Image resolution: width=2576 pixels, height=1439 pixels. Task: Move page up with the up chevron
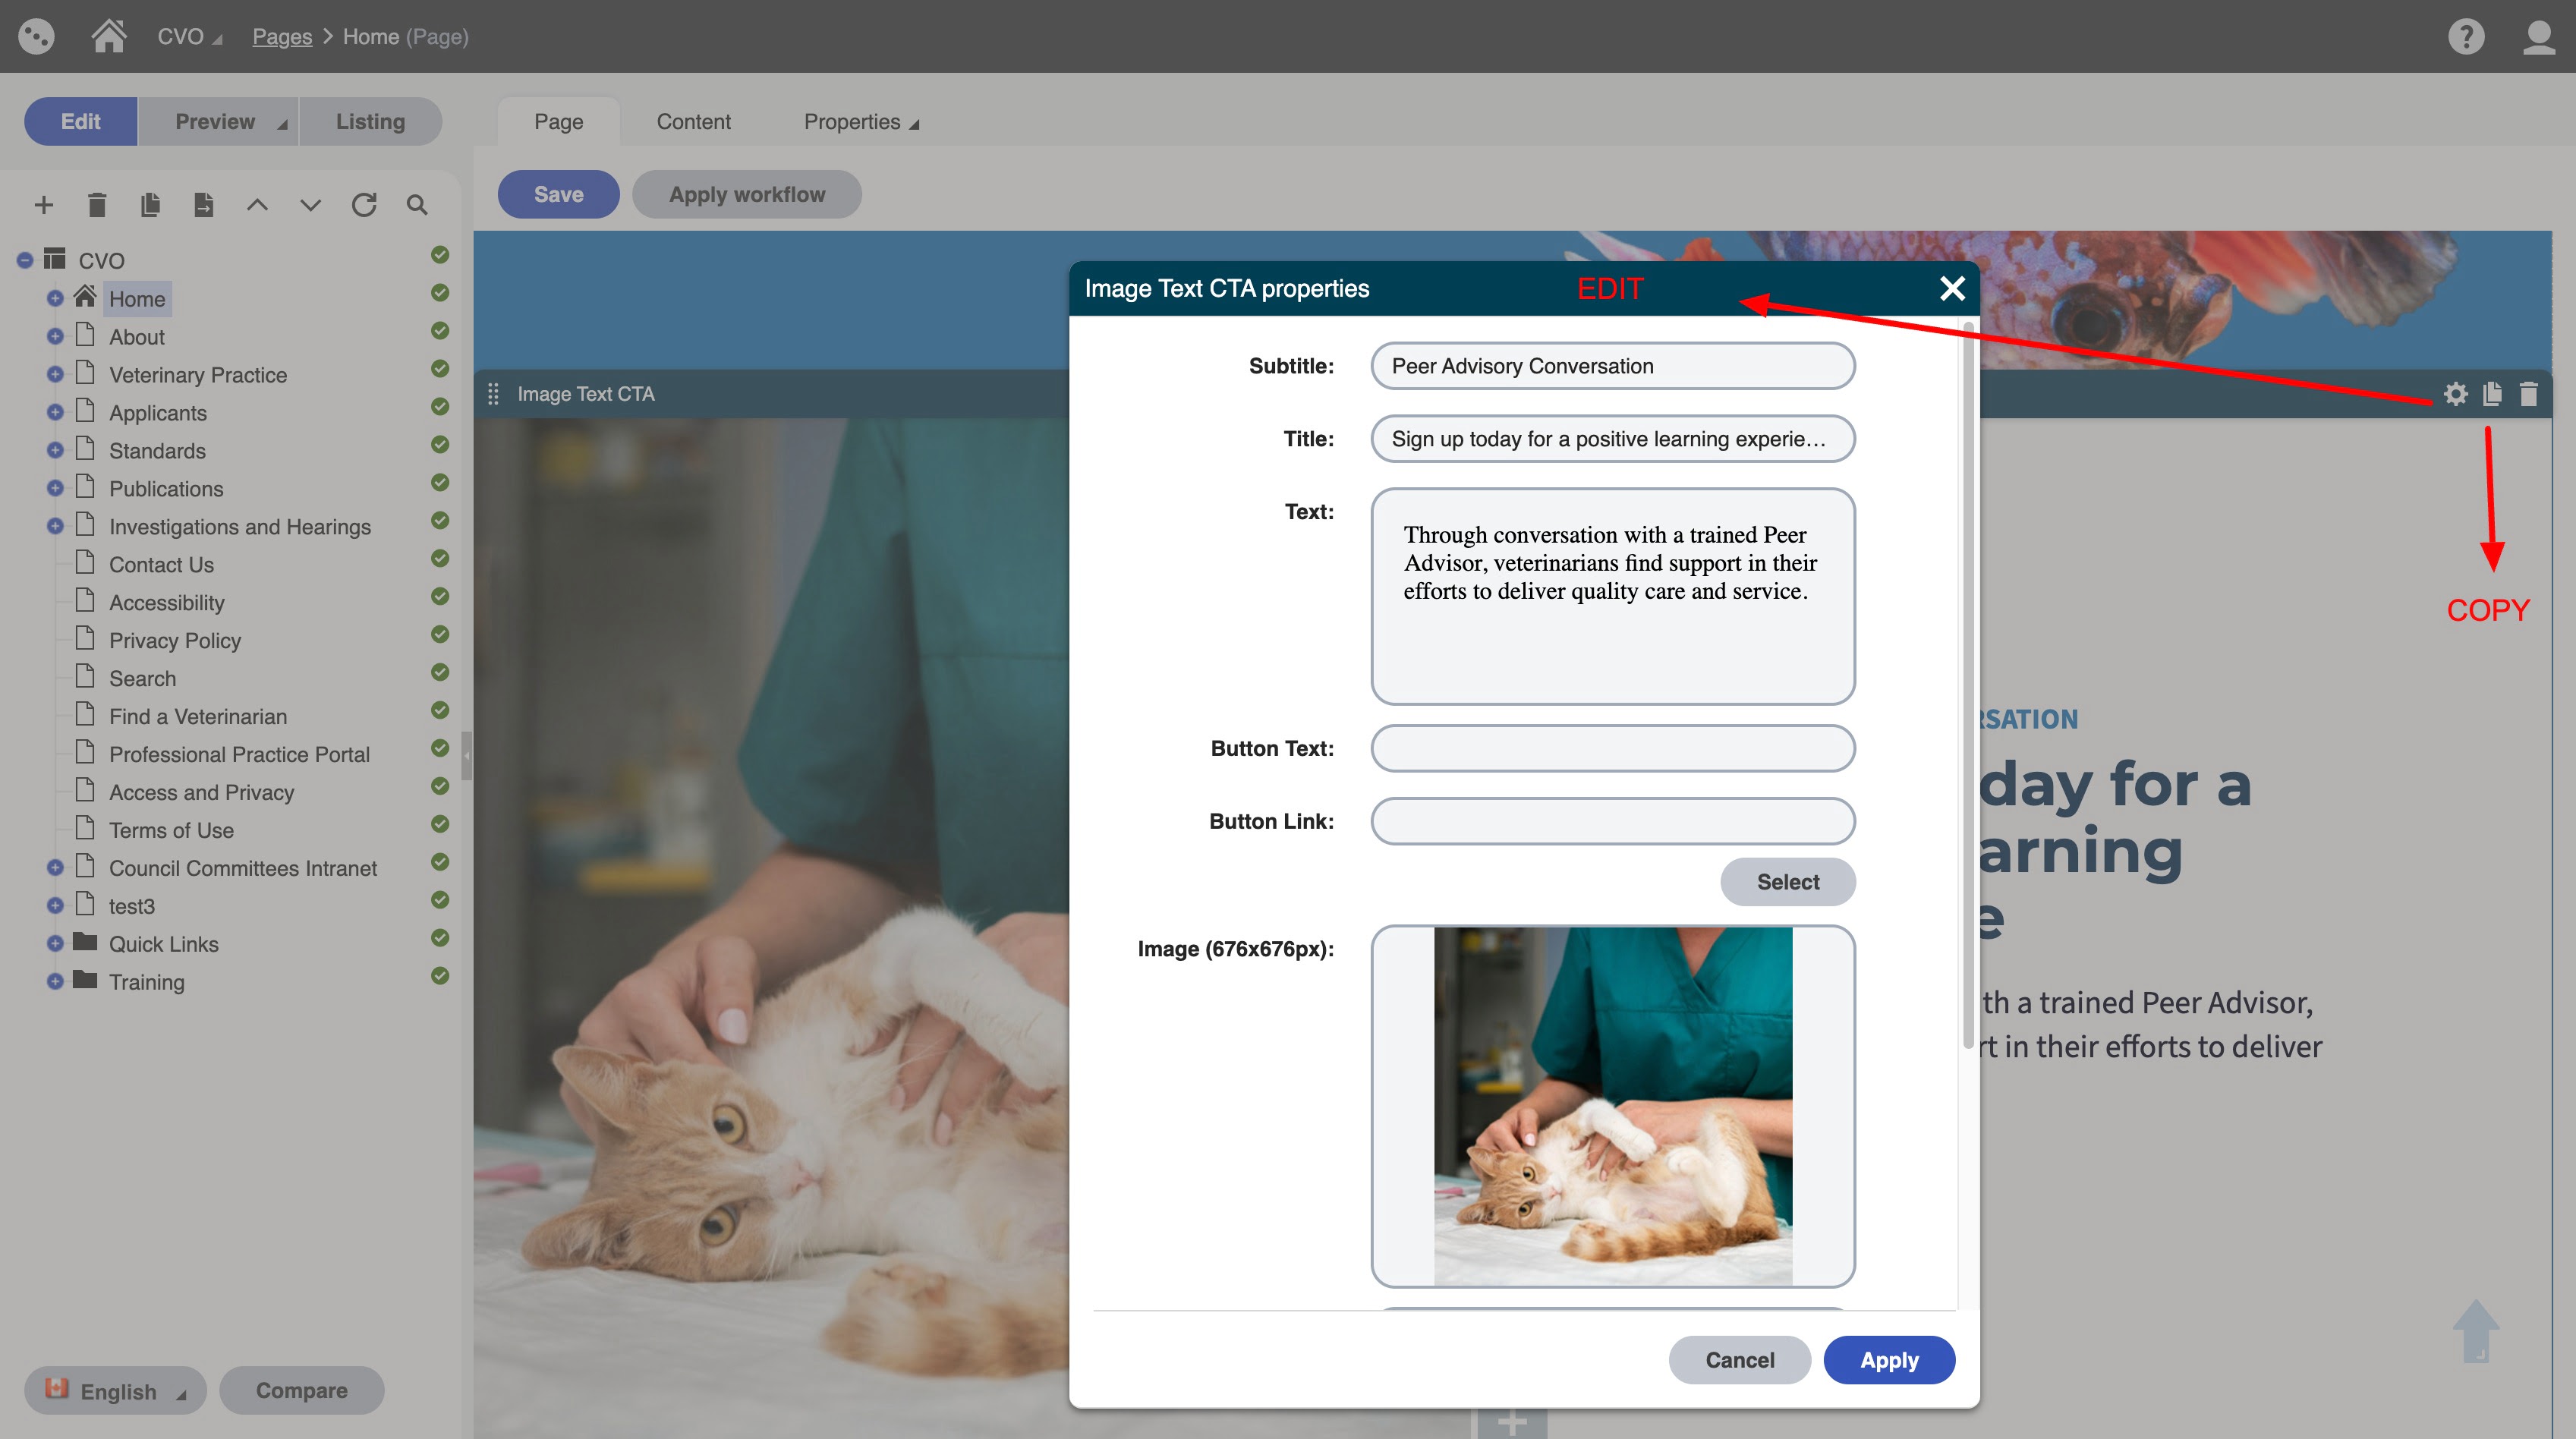click(257, 205)
